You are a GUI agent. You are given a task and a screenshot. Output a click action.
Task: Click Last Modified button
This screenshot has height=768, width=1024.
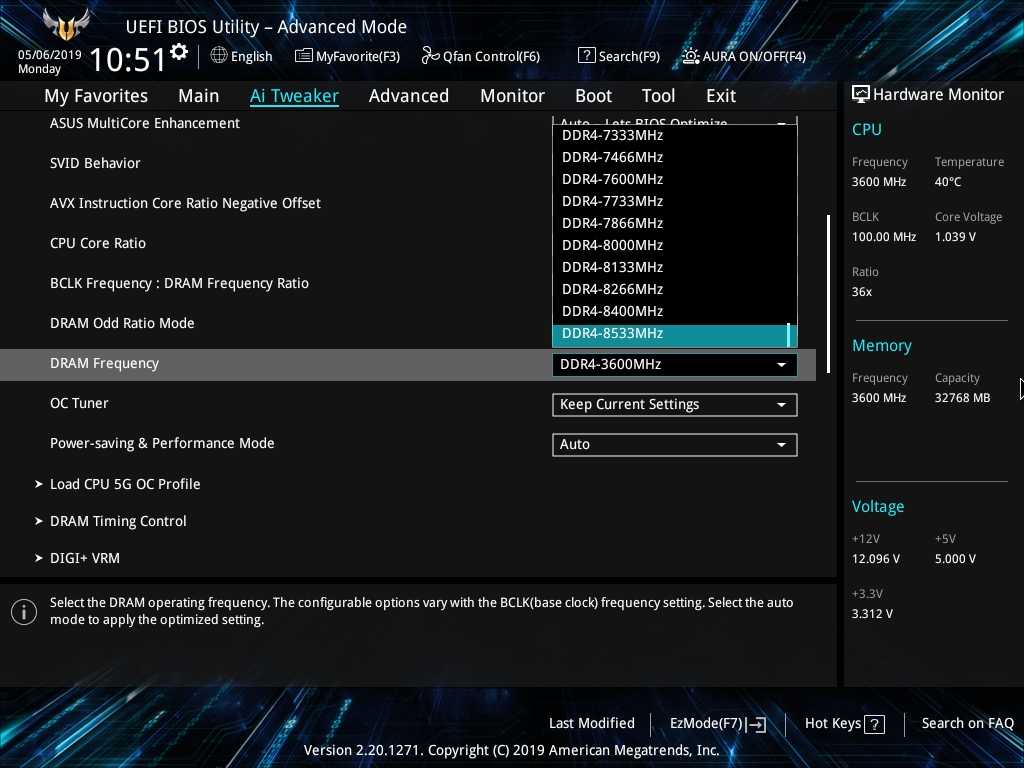591,723
